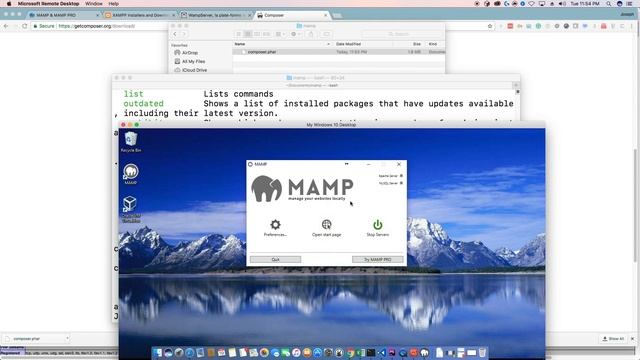This screenshot has width=640, height=360.
Task: Click Quit button in MAMP window
Action: pos(276,260)
